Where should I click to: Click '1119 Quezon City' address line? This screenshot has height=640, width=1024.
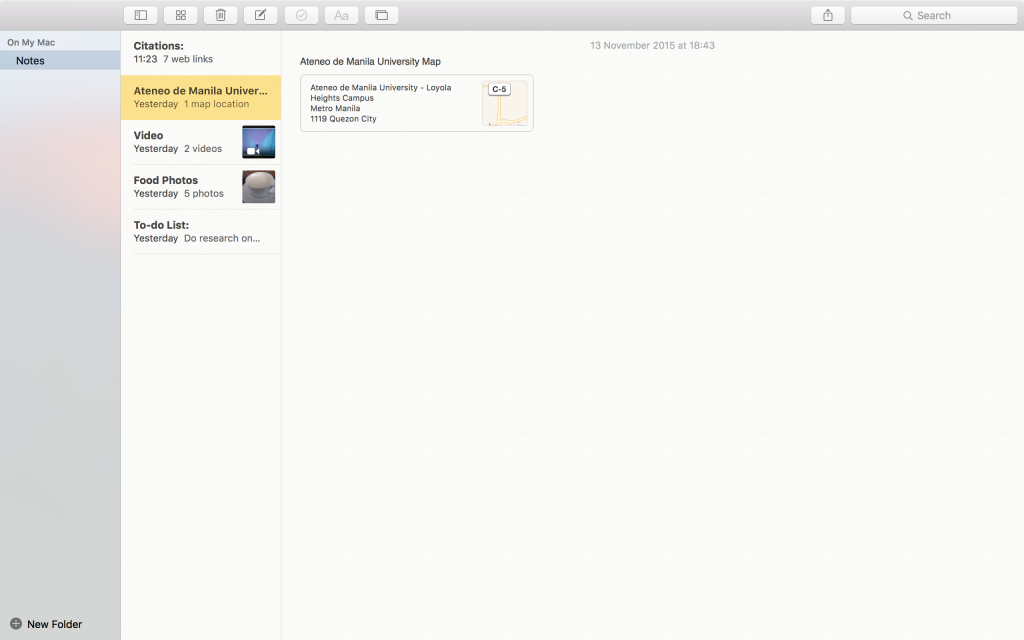click(344, 119)
